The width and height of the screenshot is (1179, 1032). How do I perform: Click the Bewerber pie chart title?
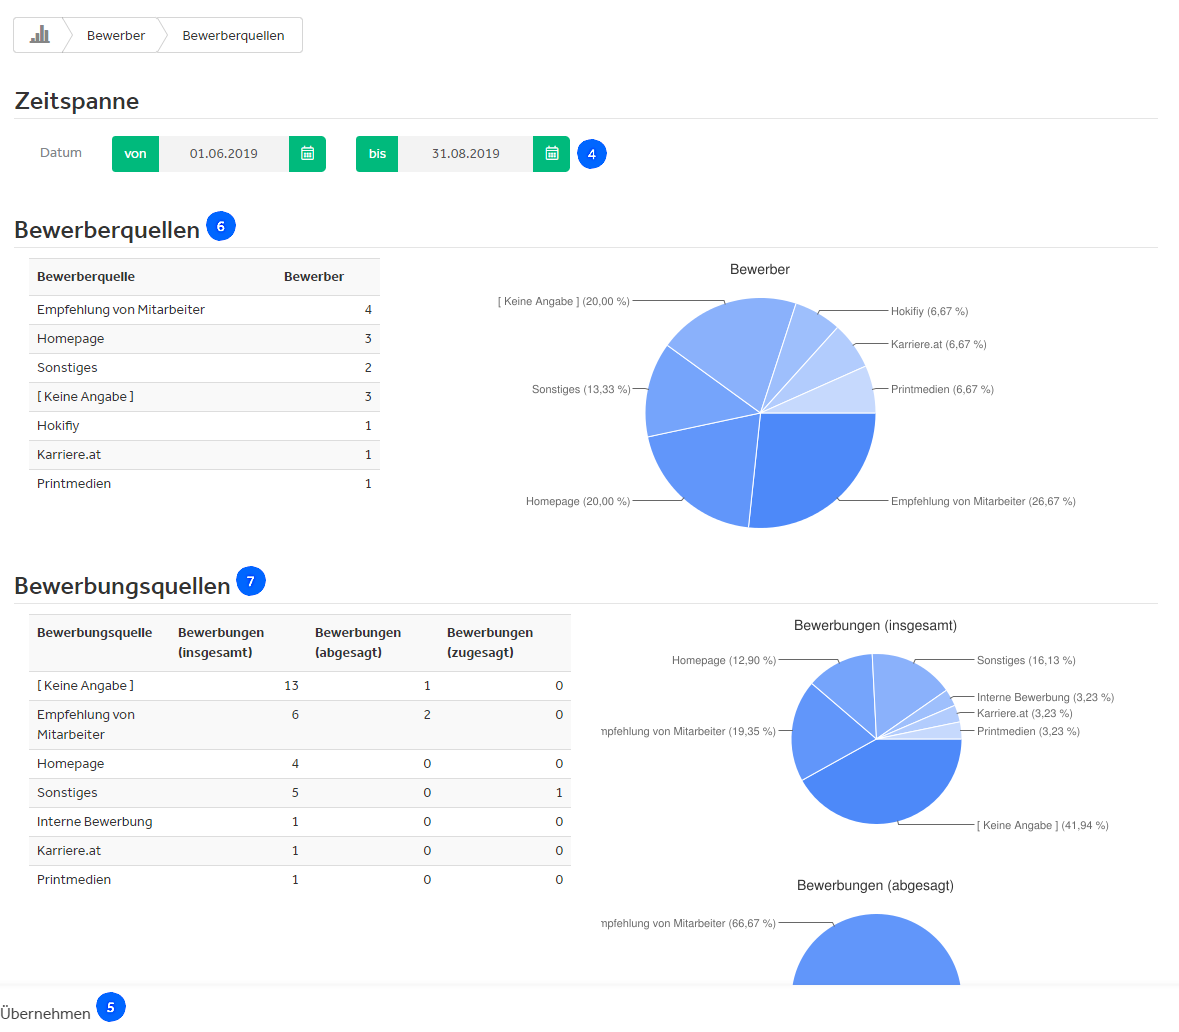(759, 269)
